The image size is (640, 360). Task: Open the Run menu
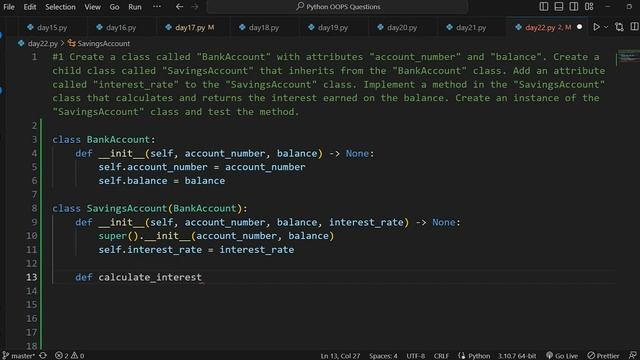[135, 7]
